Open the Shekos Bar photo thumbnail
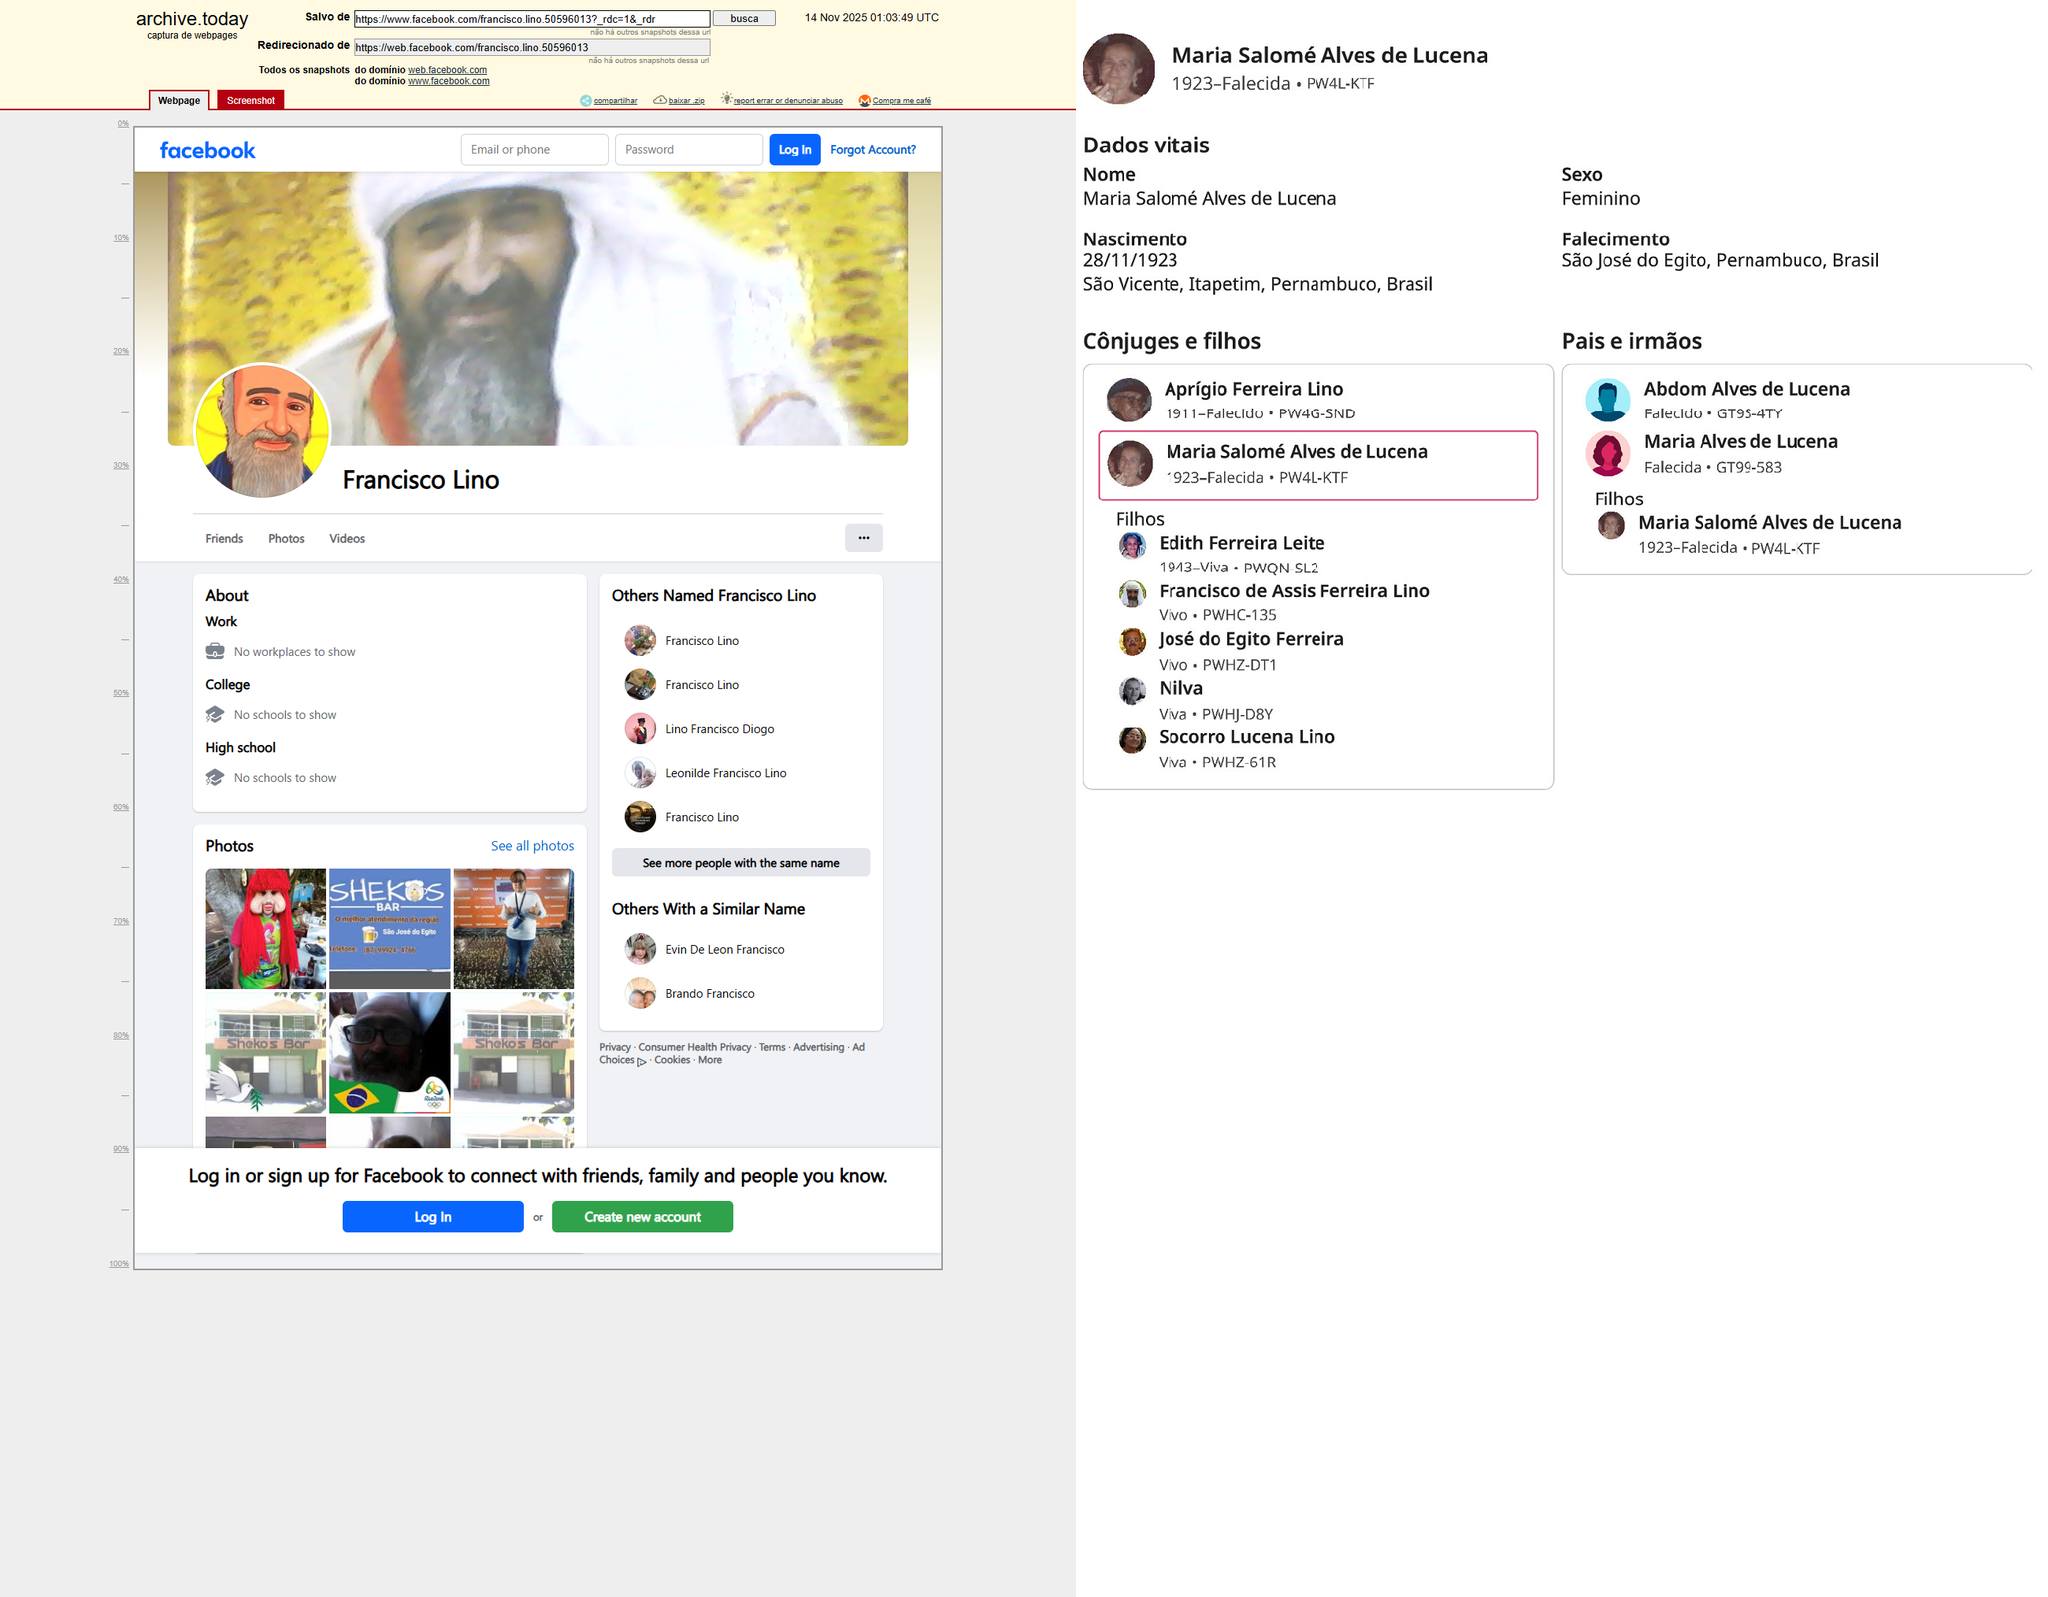 (x=389, y=928)
